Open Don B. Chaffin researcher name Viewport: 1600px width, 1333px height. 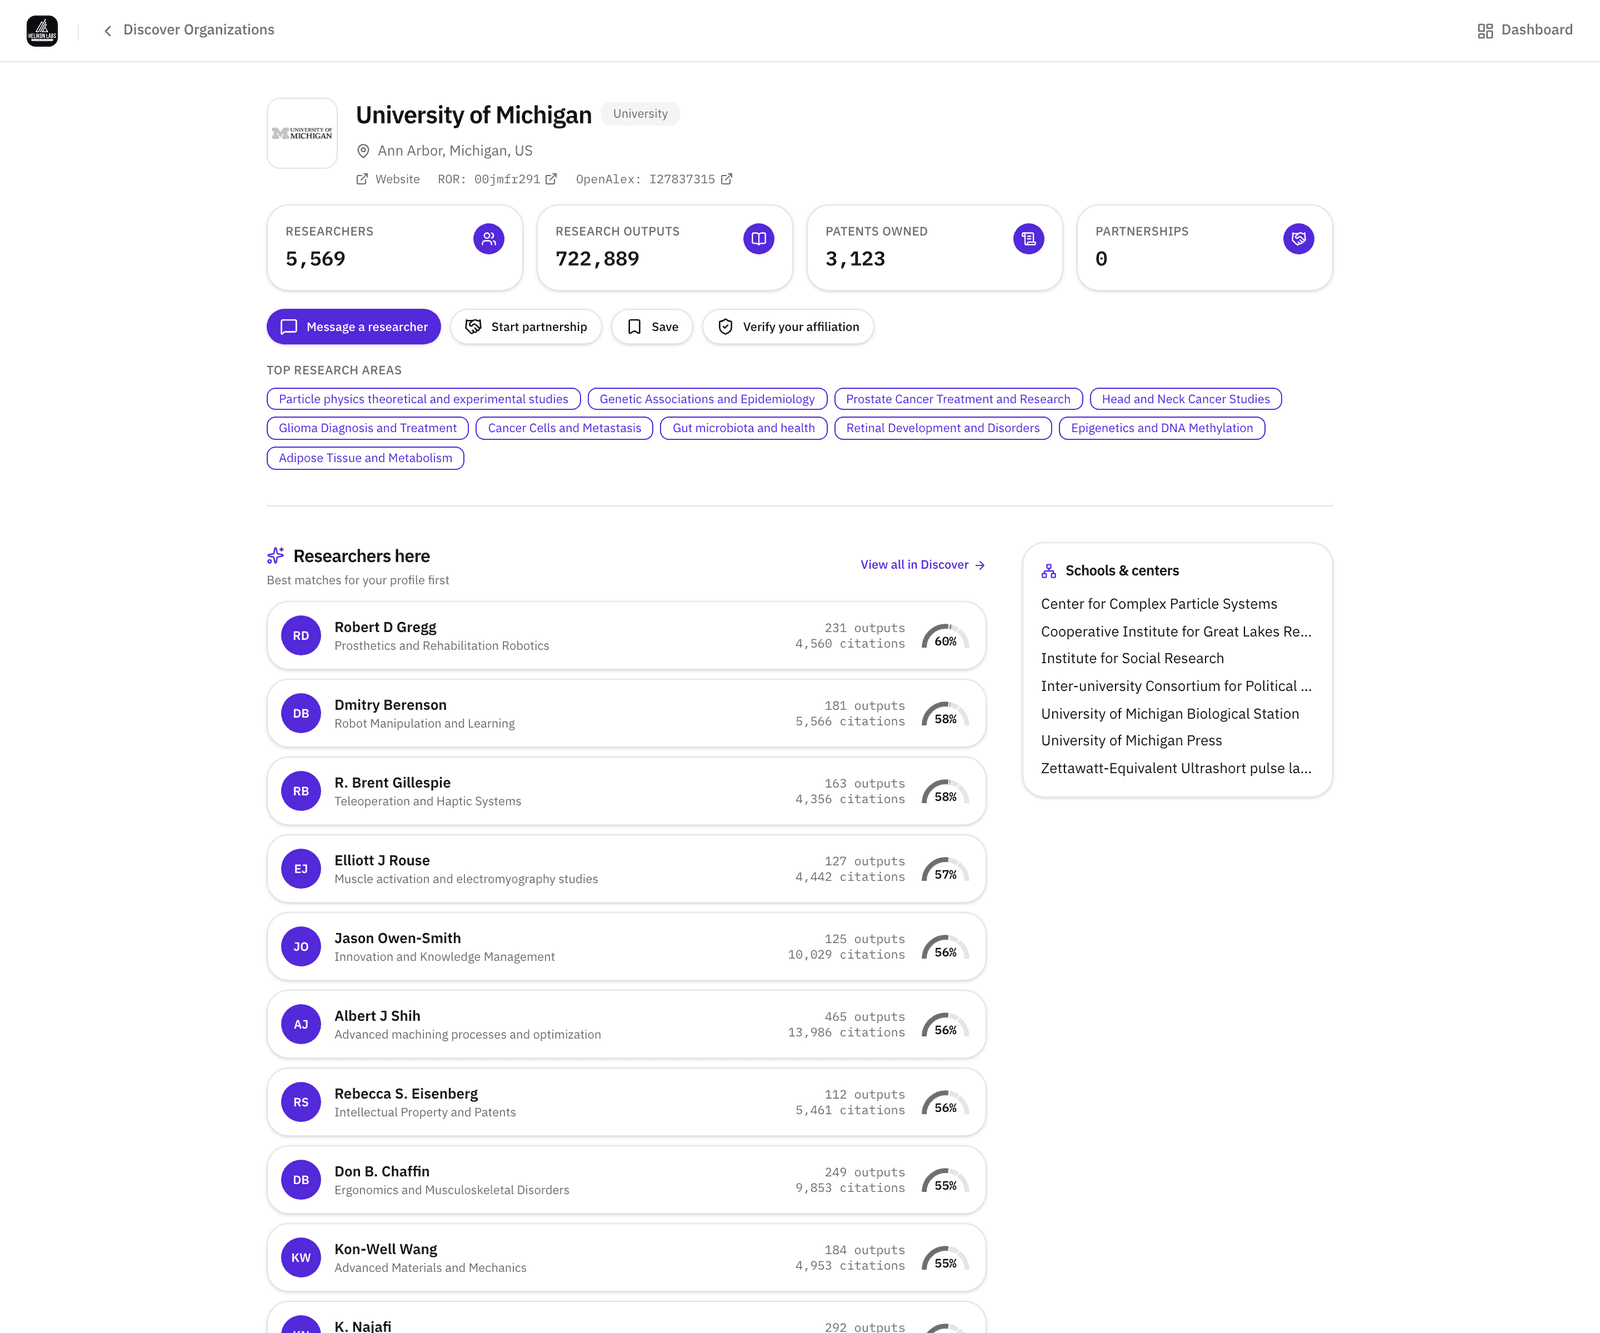tap(382, 1172)
